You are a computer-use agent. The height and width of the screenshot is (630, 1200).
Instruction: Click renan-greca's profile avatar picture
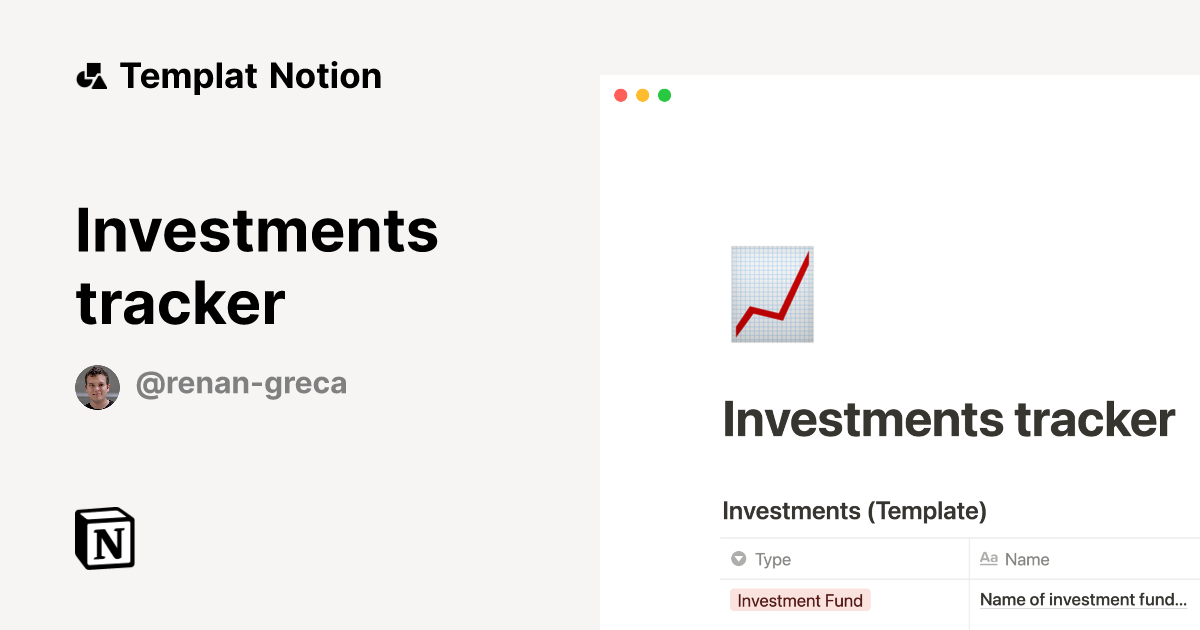(x=97, y=386)
